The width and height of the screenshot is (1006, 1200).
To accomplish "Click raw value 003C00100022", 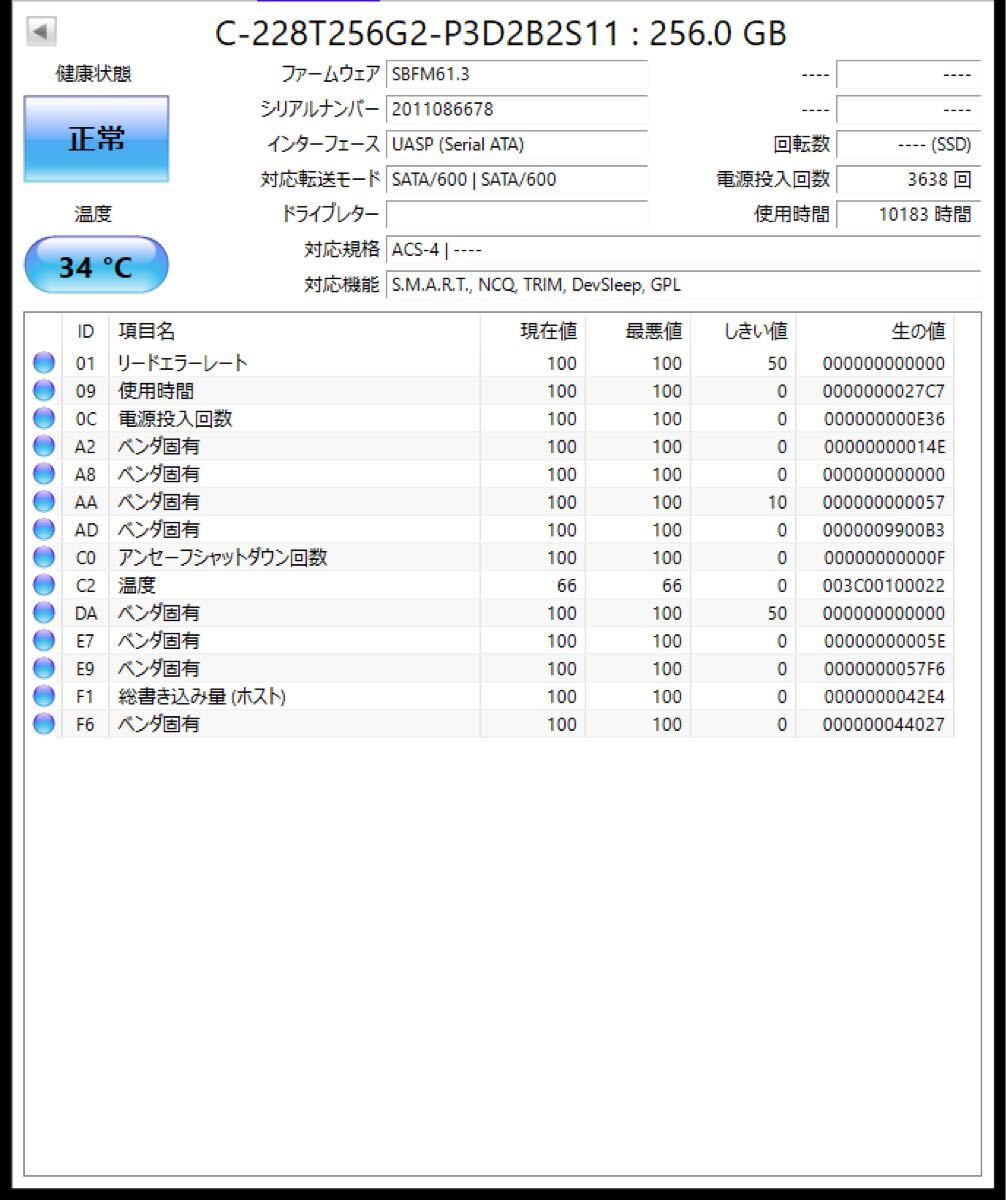I will (883, 585).
